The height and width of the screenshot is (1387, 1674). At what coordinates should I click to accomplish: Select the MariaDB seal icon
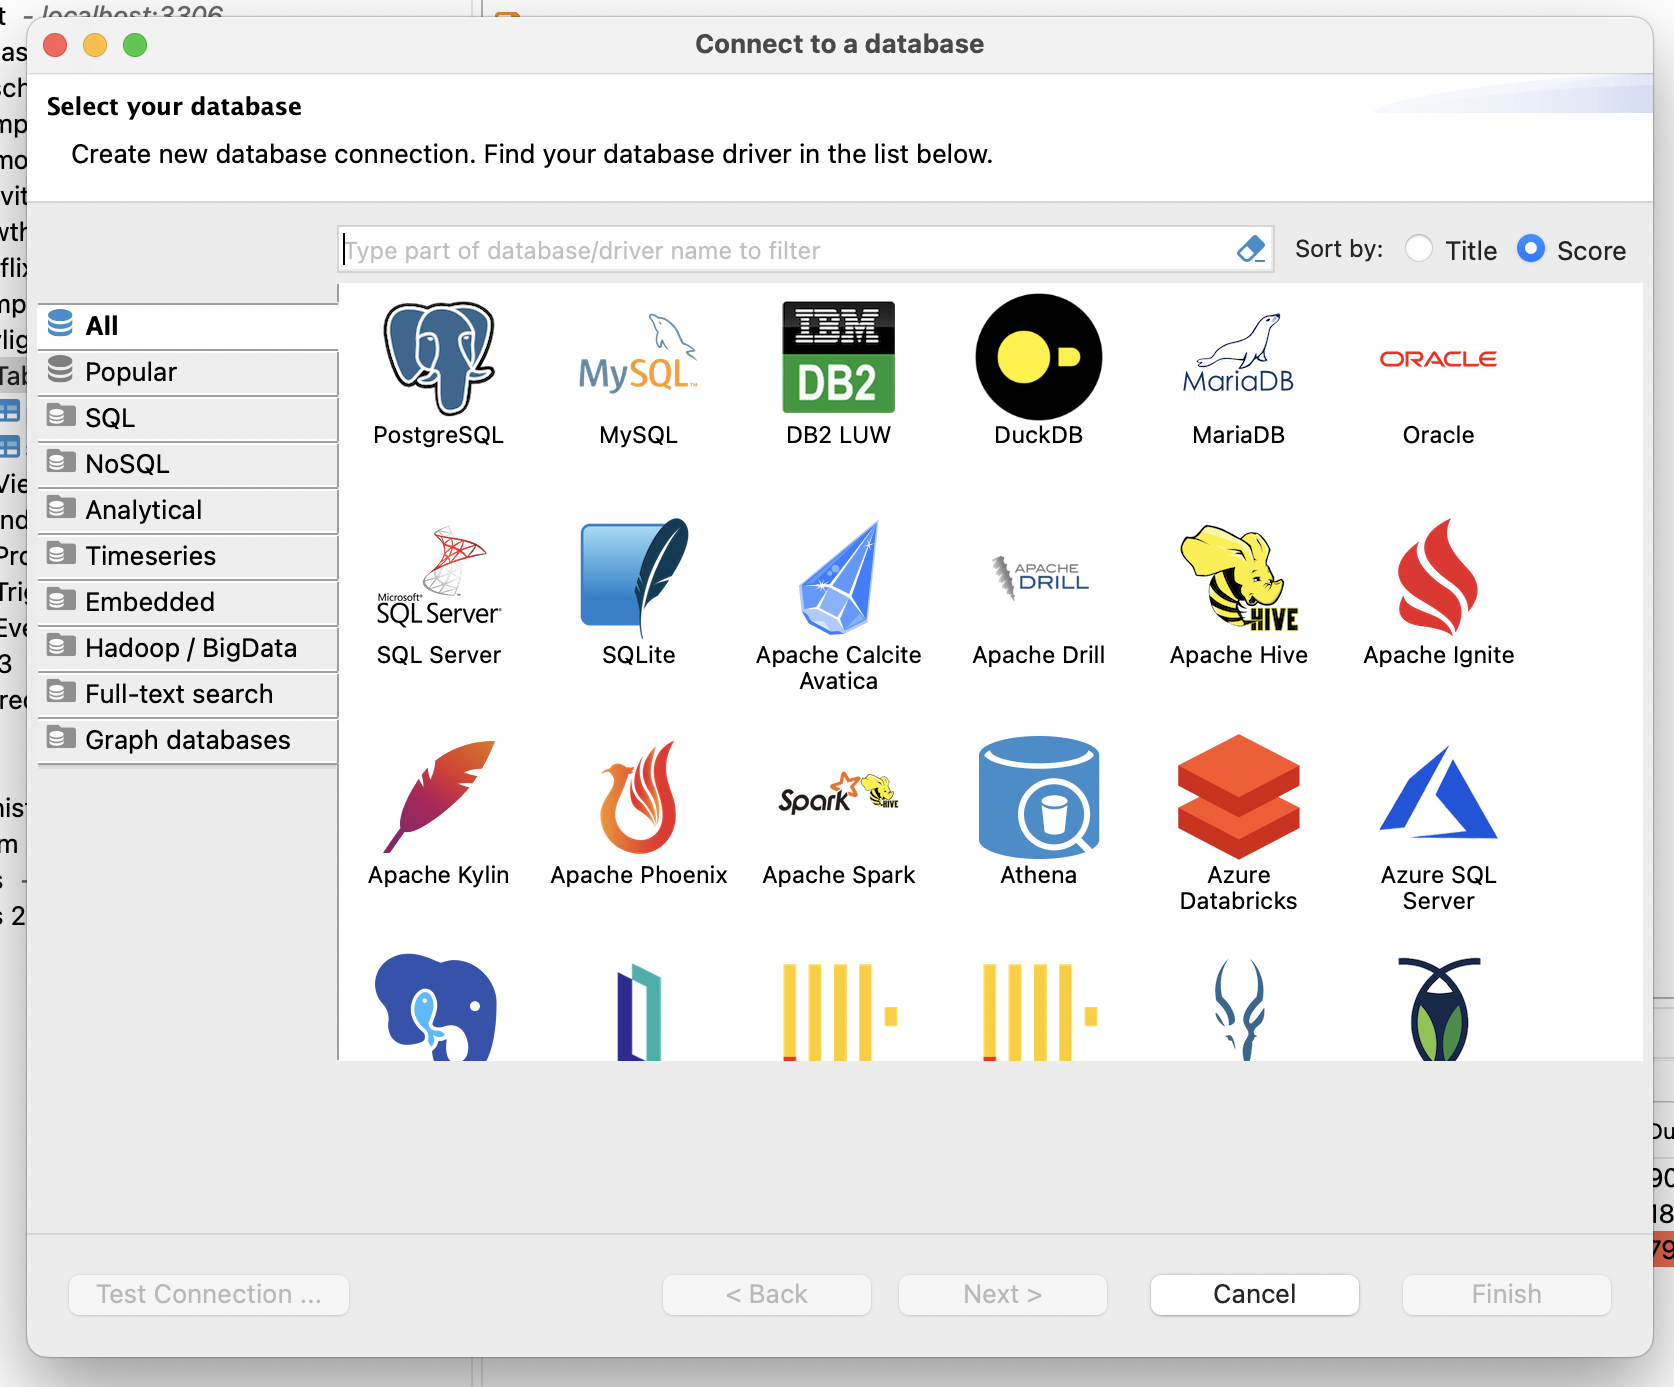tap(1238, 358)
